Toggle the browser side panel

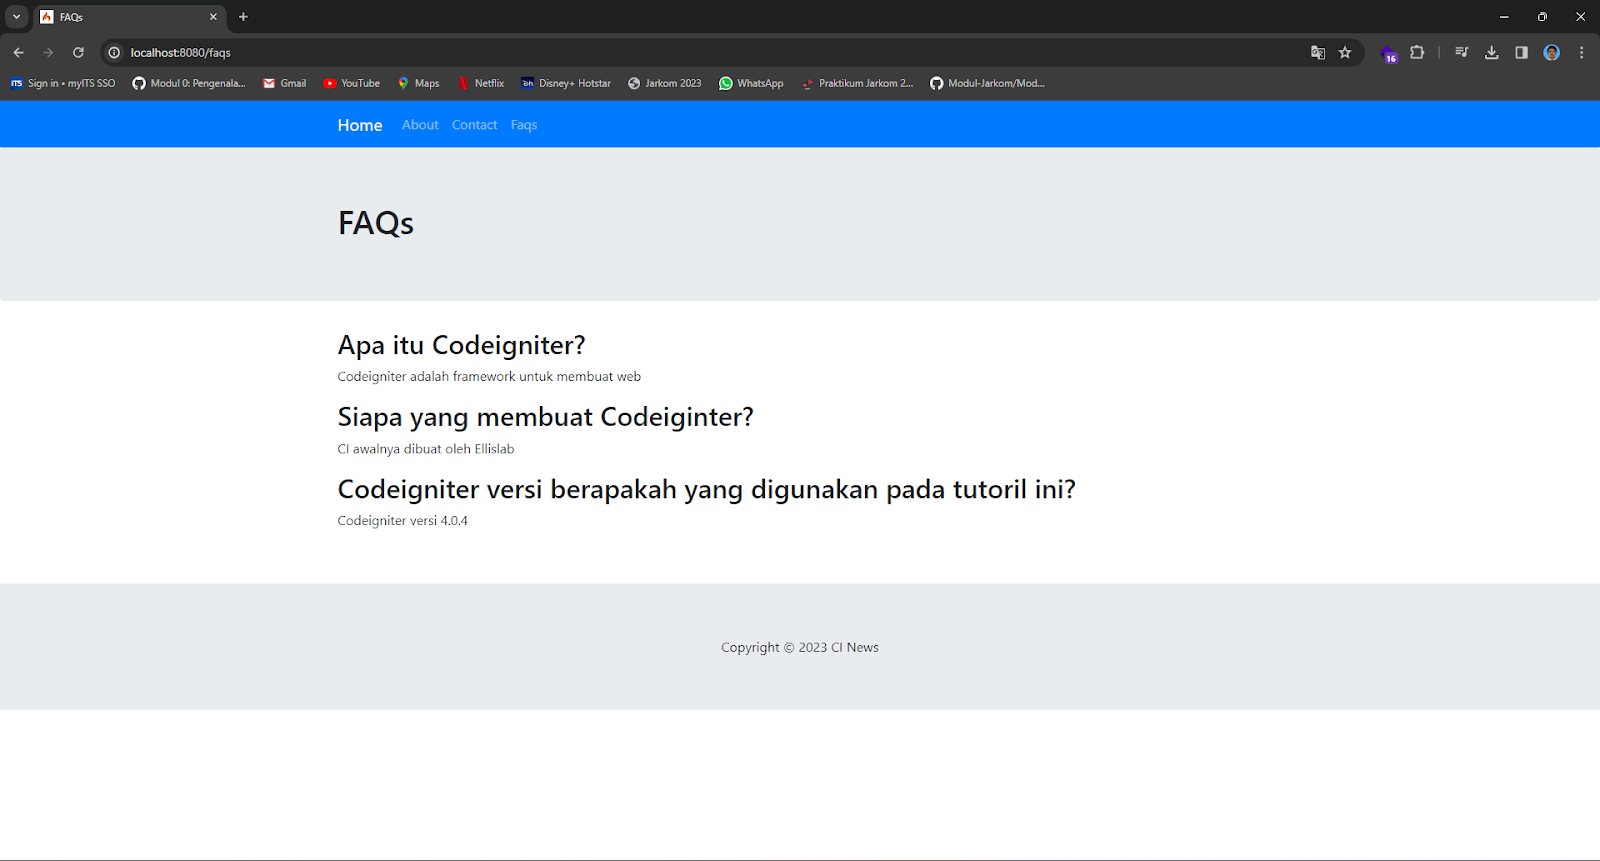(1521, 53)
